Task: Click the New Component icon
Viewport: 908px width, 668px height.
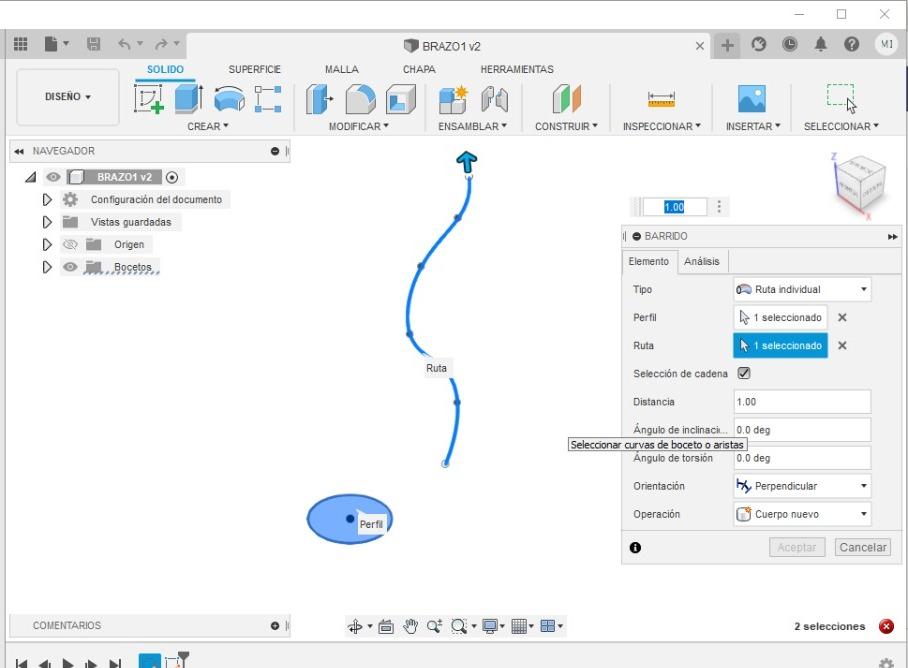Action: (453, 99)
